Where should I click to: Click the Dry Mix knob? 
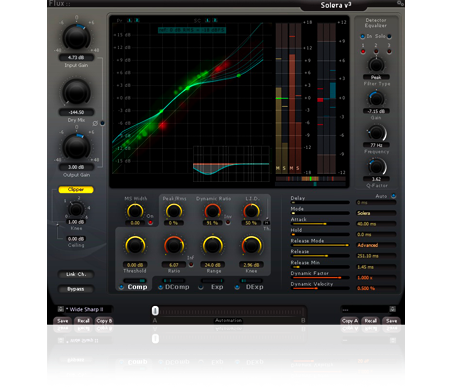pos(76,92)
